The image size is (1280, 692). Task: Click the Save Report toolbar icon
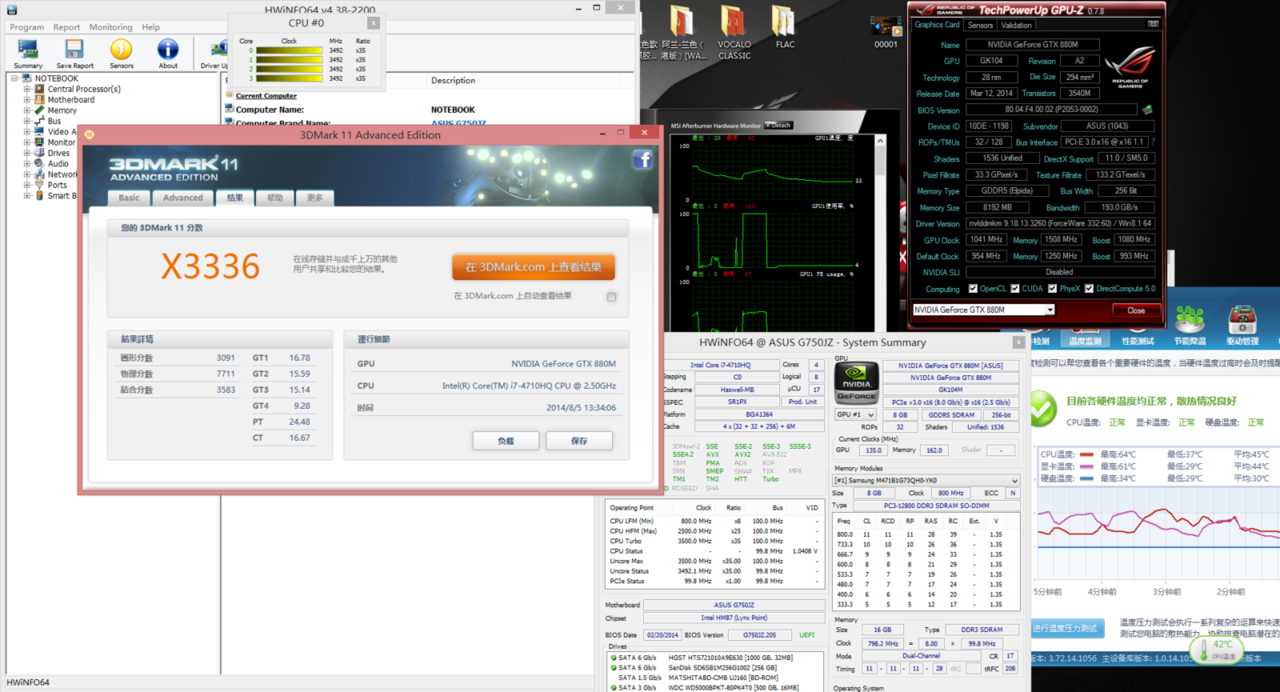click(x=75, y=53)
